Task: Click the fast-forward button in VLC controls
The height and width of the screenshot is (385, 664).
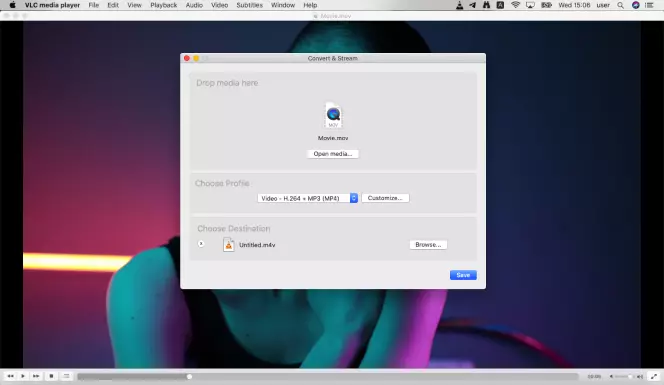Action: click(x=36, y=376)
